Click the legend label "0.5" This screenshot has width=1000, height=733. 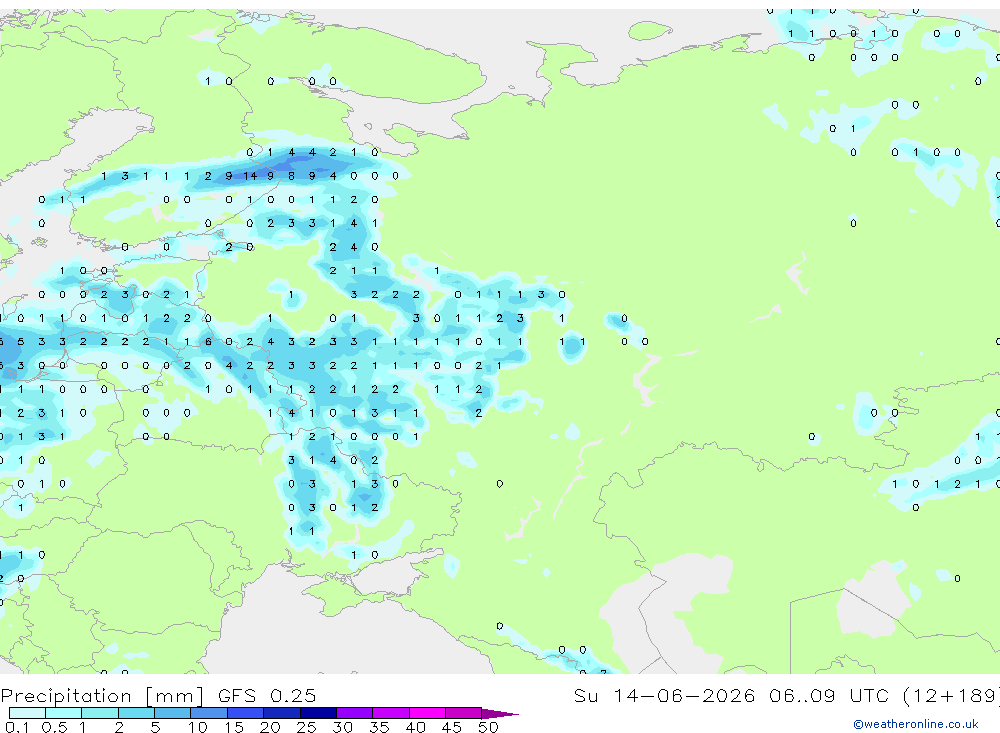tap(54, 727)
